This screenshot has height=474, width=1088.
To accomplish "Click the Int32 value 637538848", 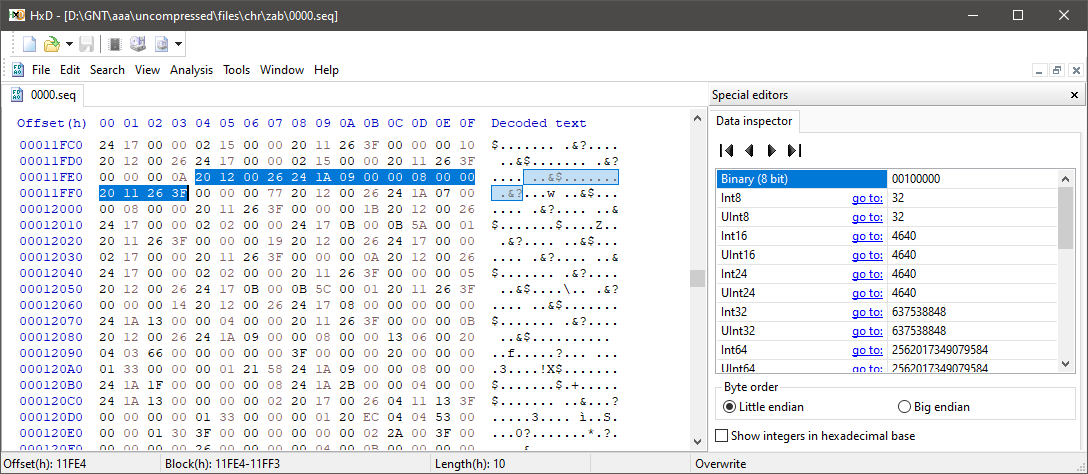I will (919, 312).
